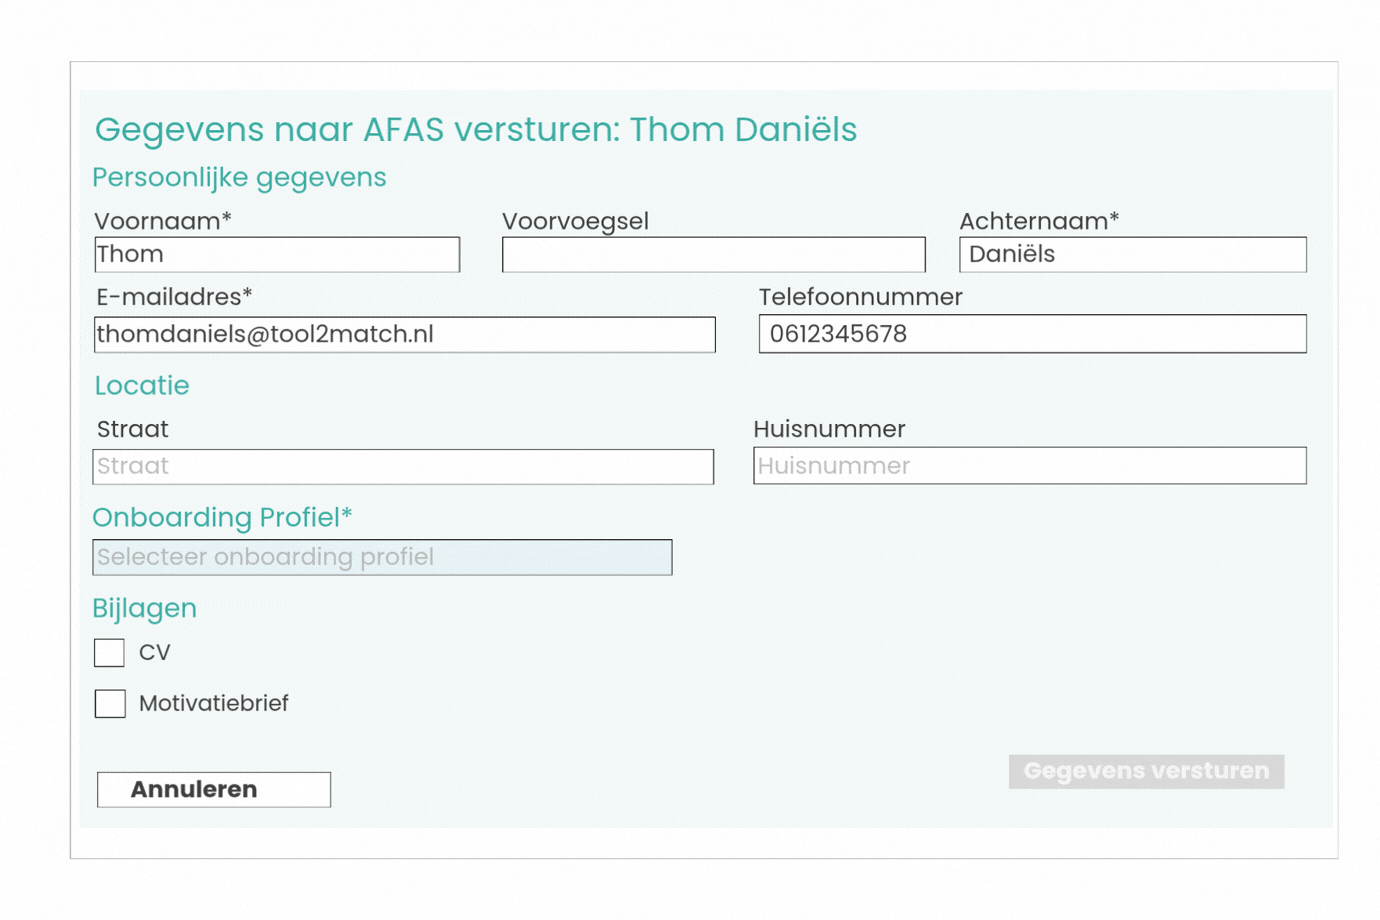Click the Voornaam* label text above the field
Image resolution: width=1380 pixels, height=920 pixels.
[163, 221]
